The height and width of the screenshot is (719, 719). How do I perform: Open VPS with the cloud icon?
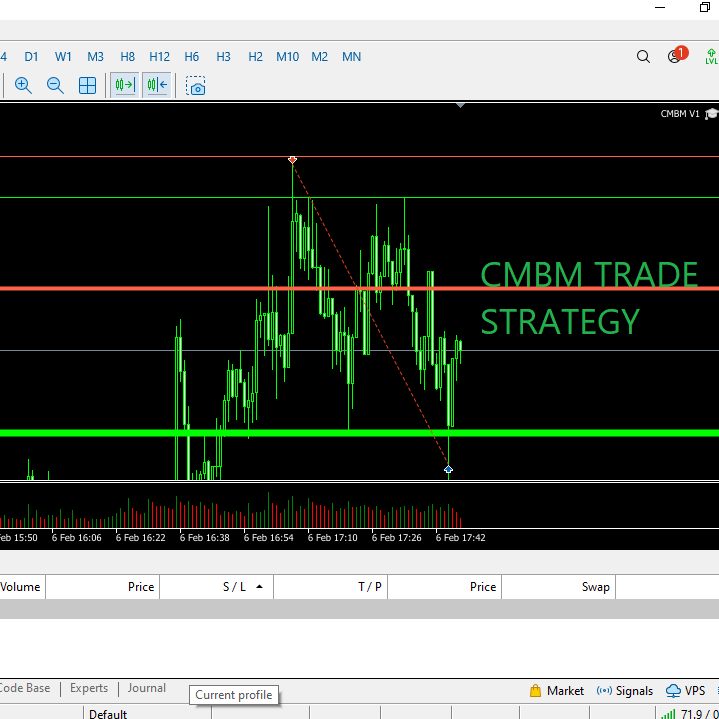click(x=685, y=691)
